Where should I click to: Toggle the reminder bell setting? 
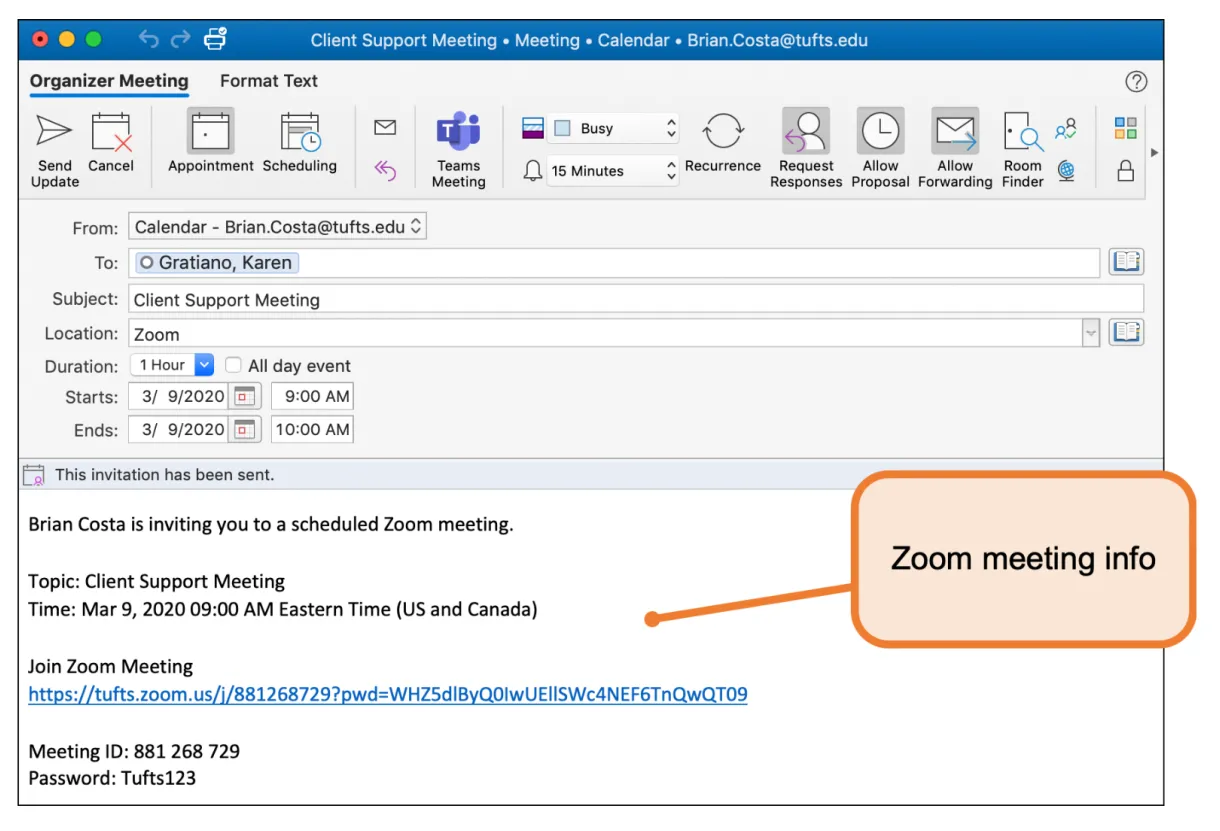click(x=533, y=171)
